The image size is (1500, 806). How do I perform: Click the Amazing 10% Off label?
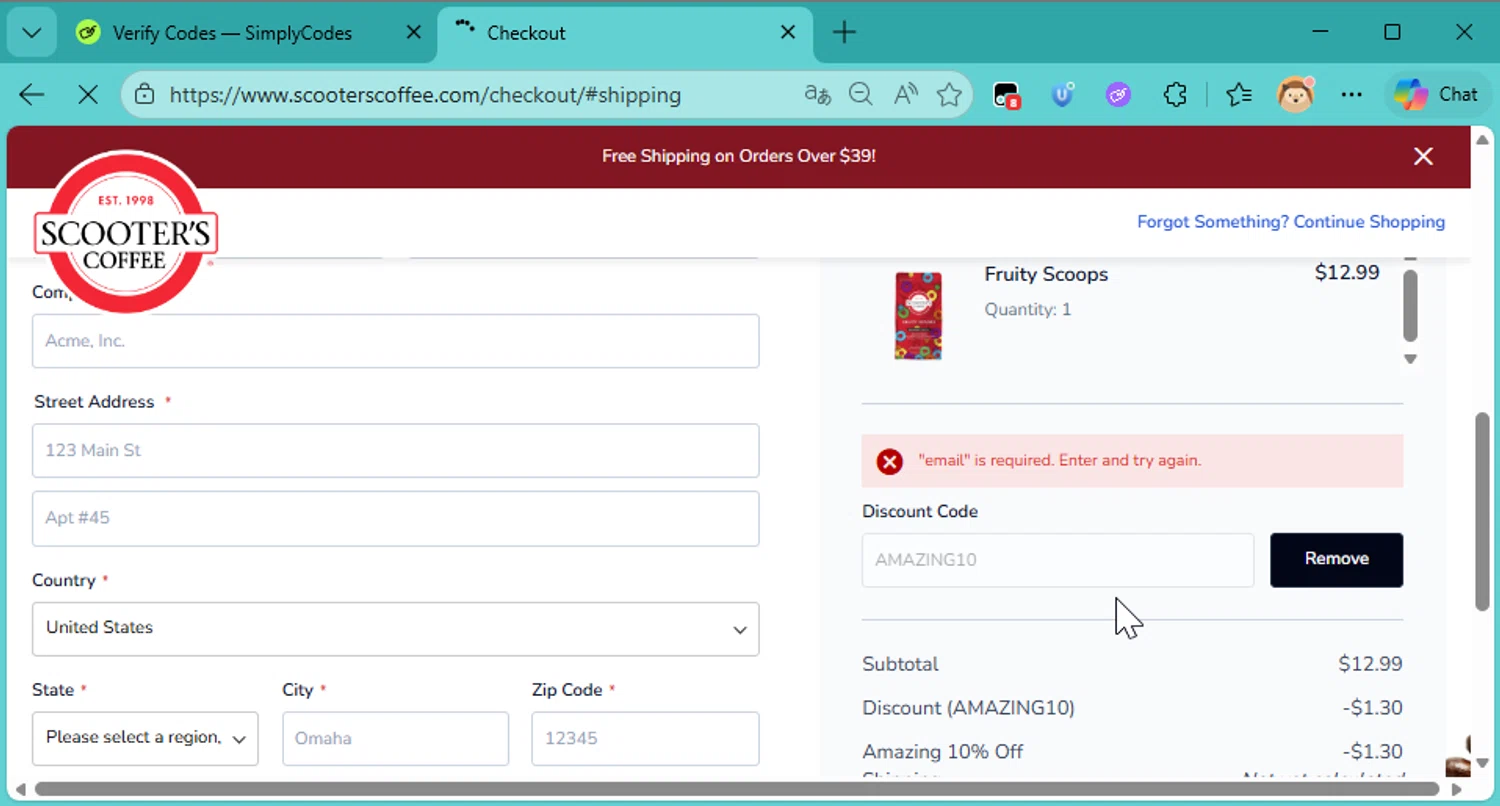coord(943,752)
